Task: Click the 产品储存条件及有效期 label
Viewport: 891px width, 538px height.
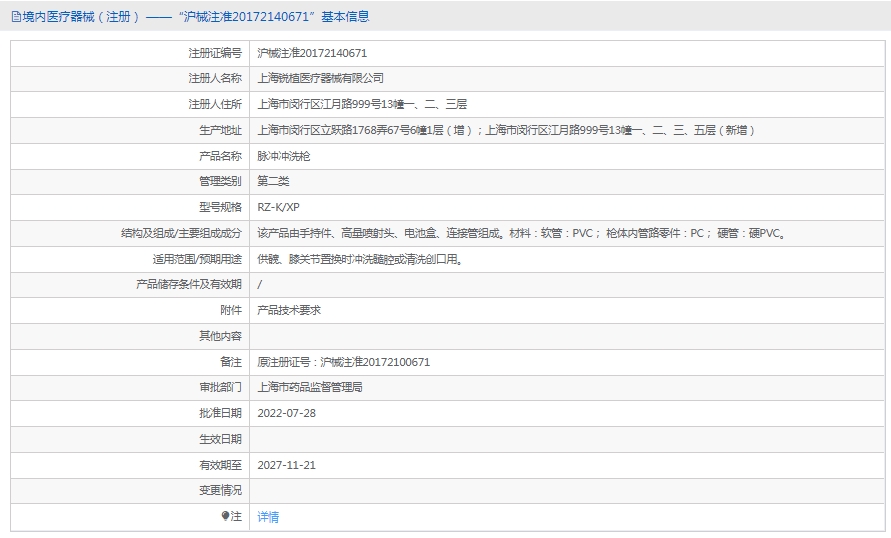Action: coord(189,284)
